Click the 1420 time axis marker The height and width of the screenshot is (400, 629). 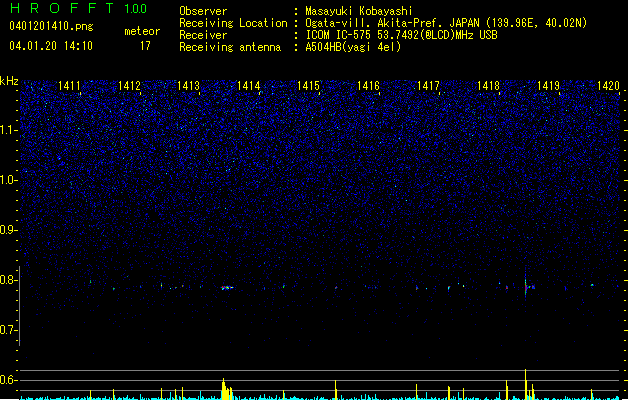pyautogui.click(x=609, y=86)
